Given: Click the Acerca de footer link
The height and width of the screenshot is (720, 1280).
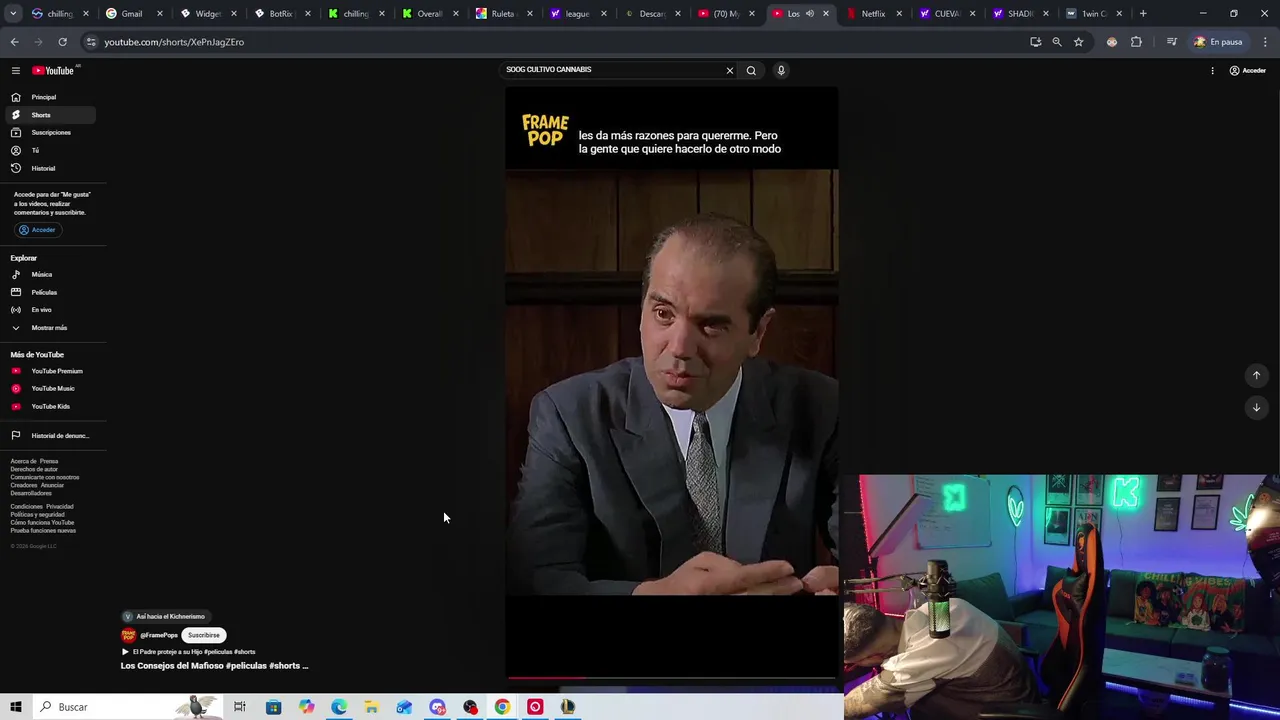Looking at the screenshot, I should 22,461.
